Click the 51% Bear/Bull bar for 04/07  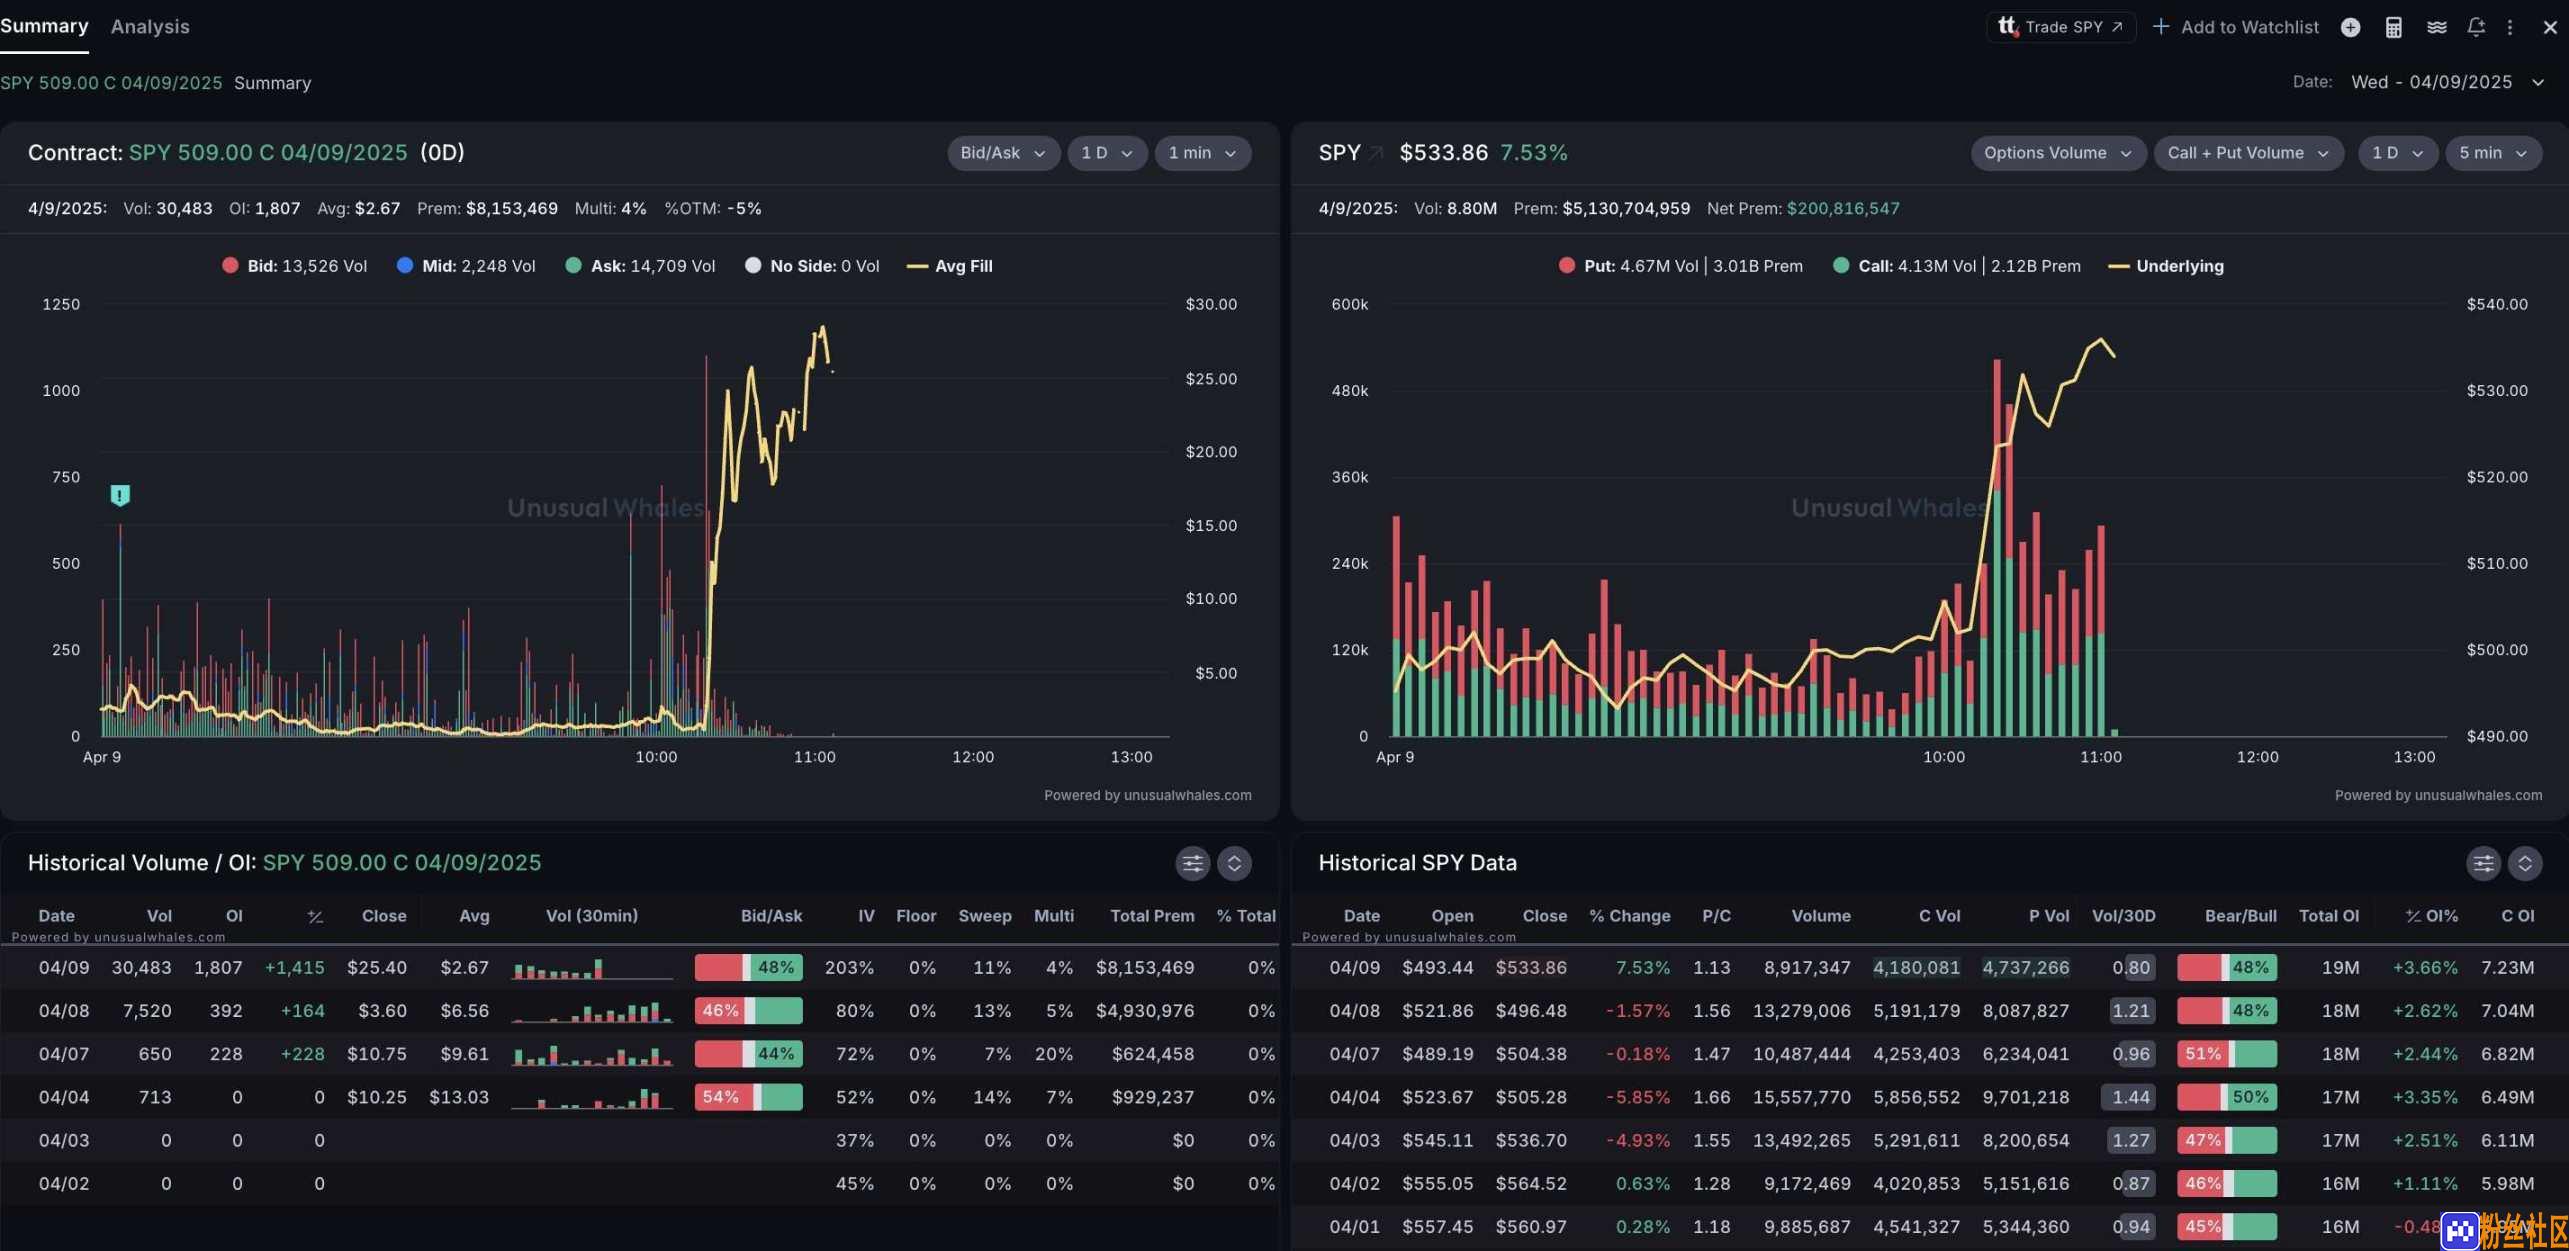click(2226, 1054)
